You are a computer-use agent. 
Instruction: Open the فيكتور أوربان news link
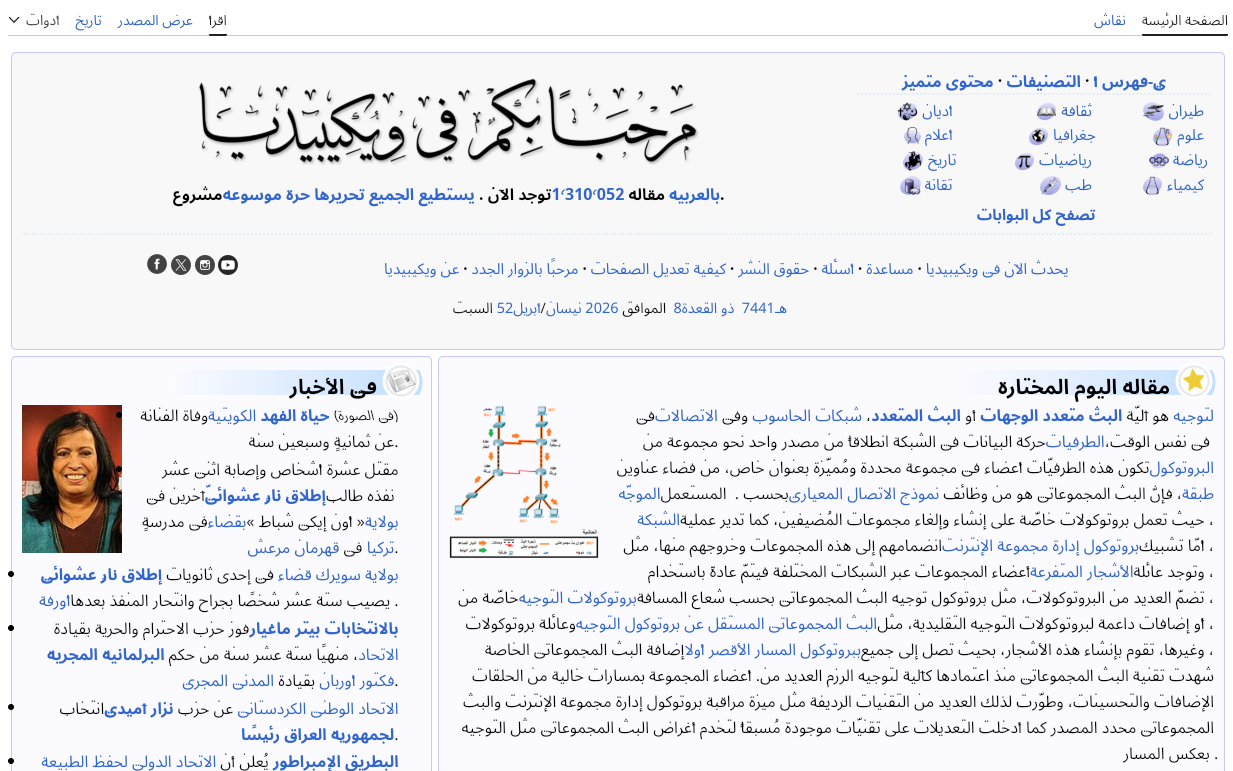pyautogui.click(x=356, y=682)
